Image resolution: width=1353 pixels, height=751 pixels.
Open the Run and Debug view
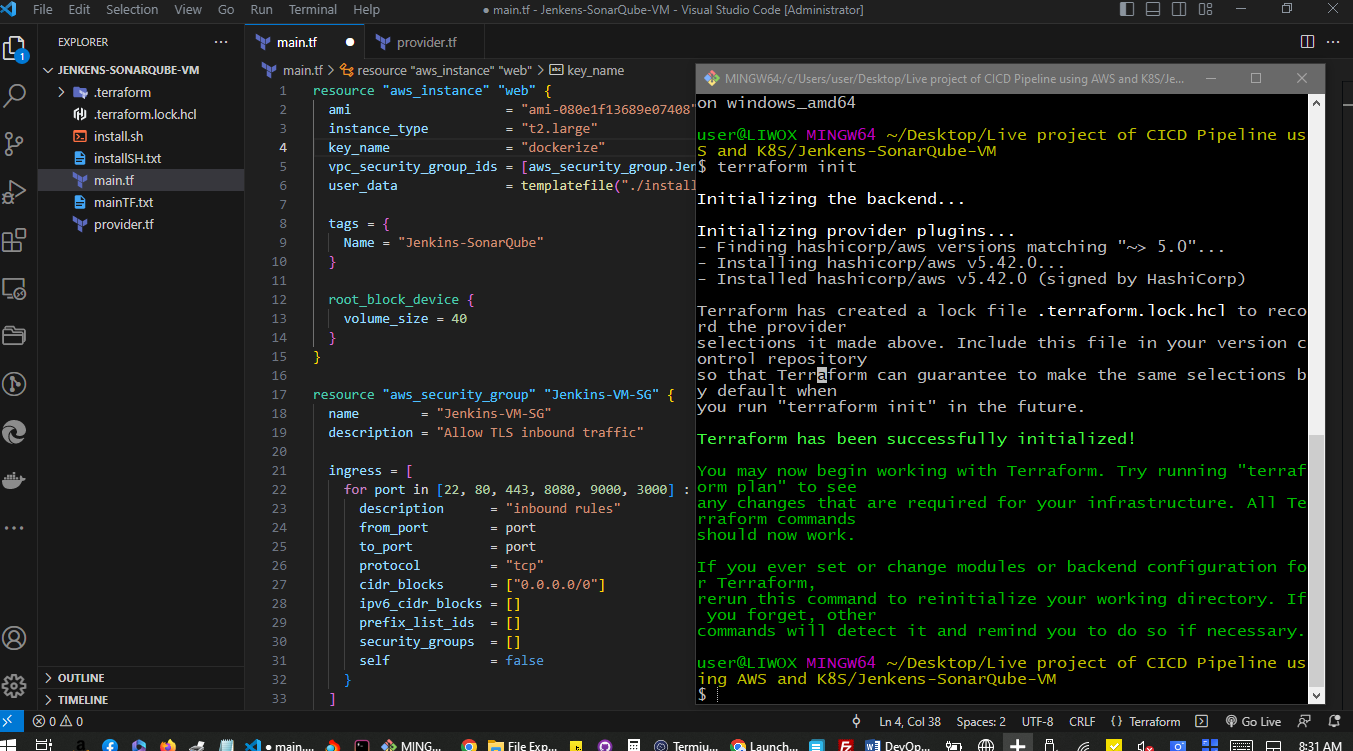[15, 191]
